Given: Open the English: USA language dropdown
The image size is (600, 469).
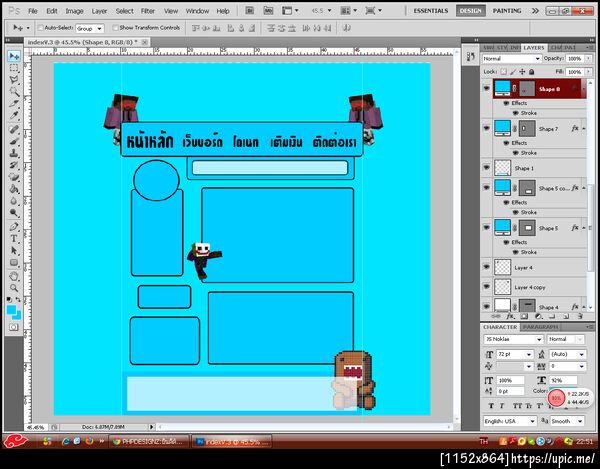Looking at the screenshot, I should [510, 421].
